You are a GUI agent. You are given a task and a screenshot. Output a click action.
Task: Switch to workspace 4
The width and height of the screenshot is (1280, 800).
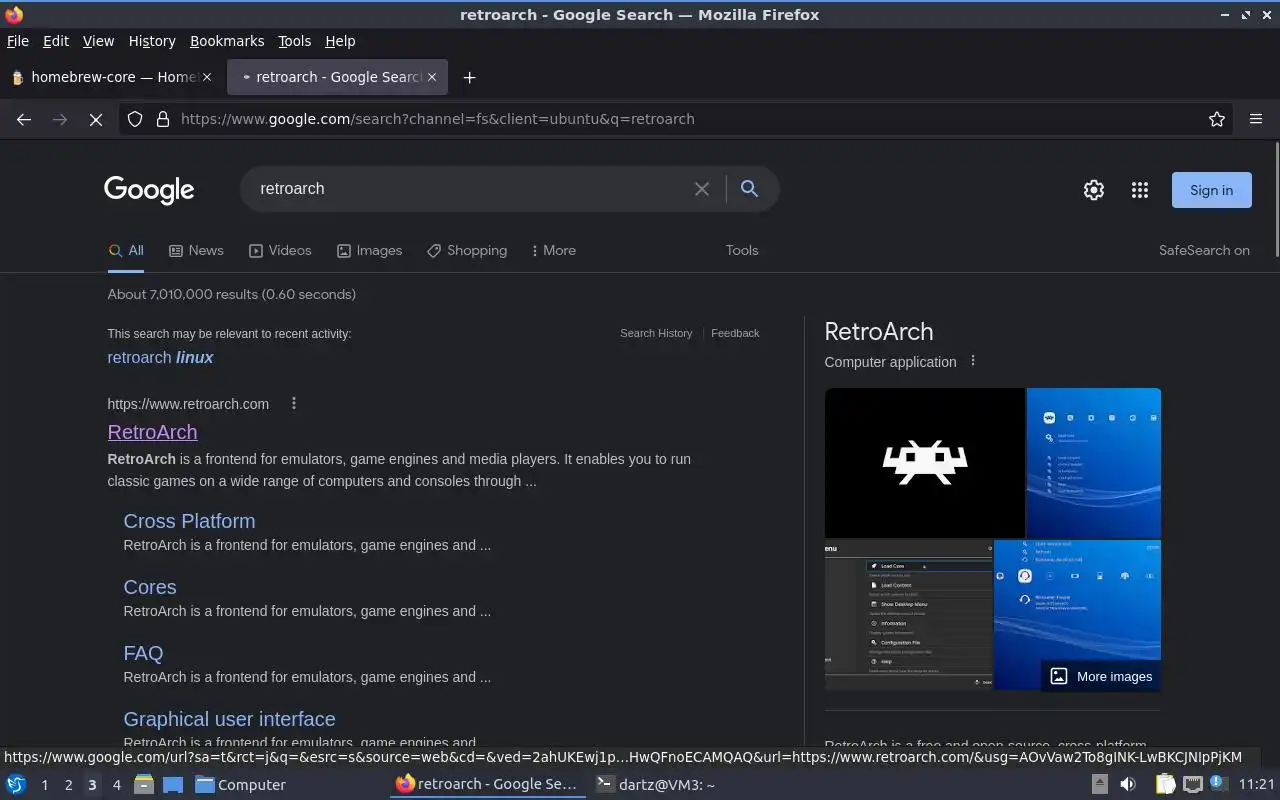coord(116,785)
